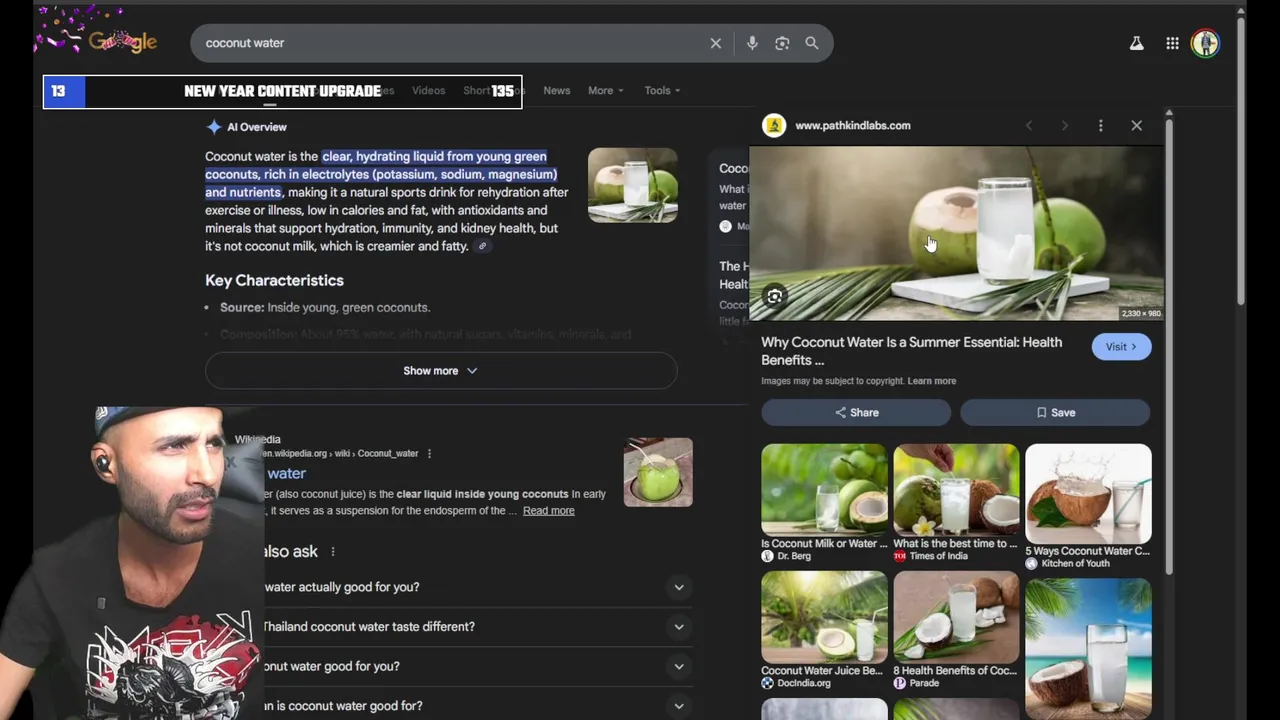Screen dimensions: 1280x720
Task: Click into the coconut water search field
Action: tap(450, 43)
